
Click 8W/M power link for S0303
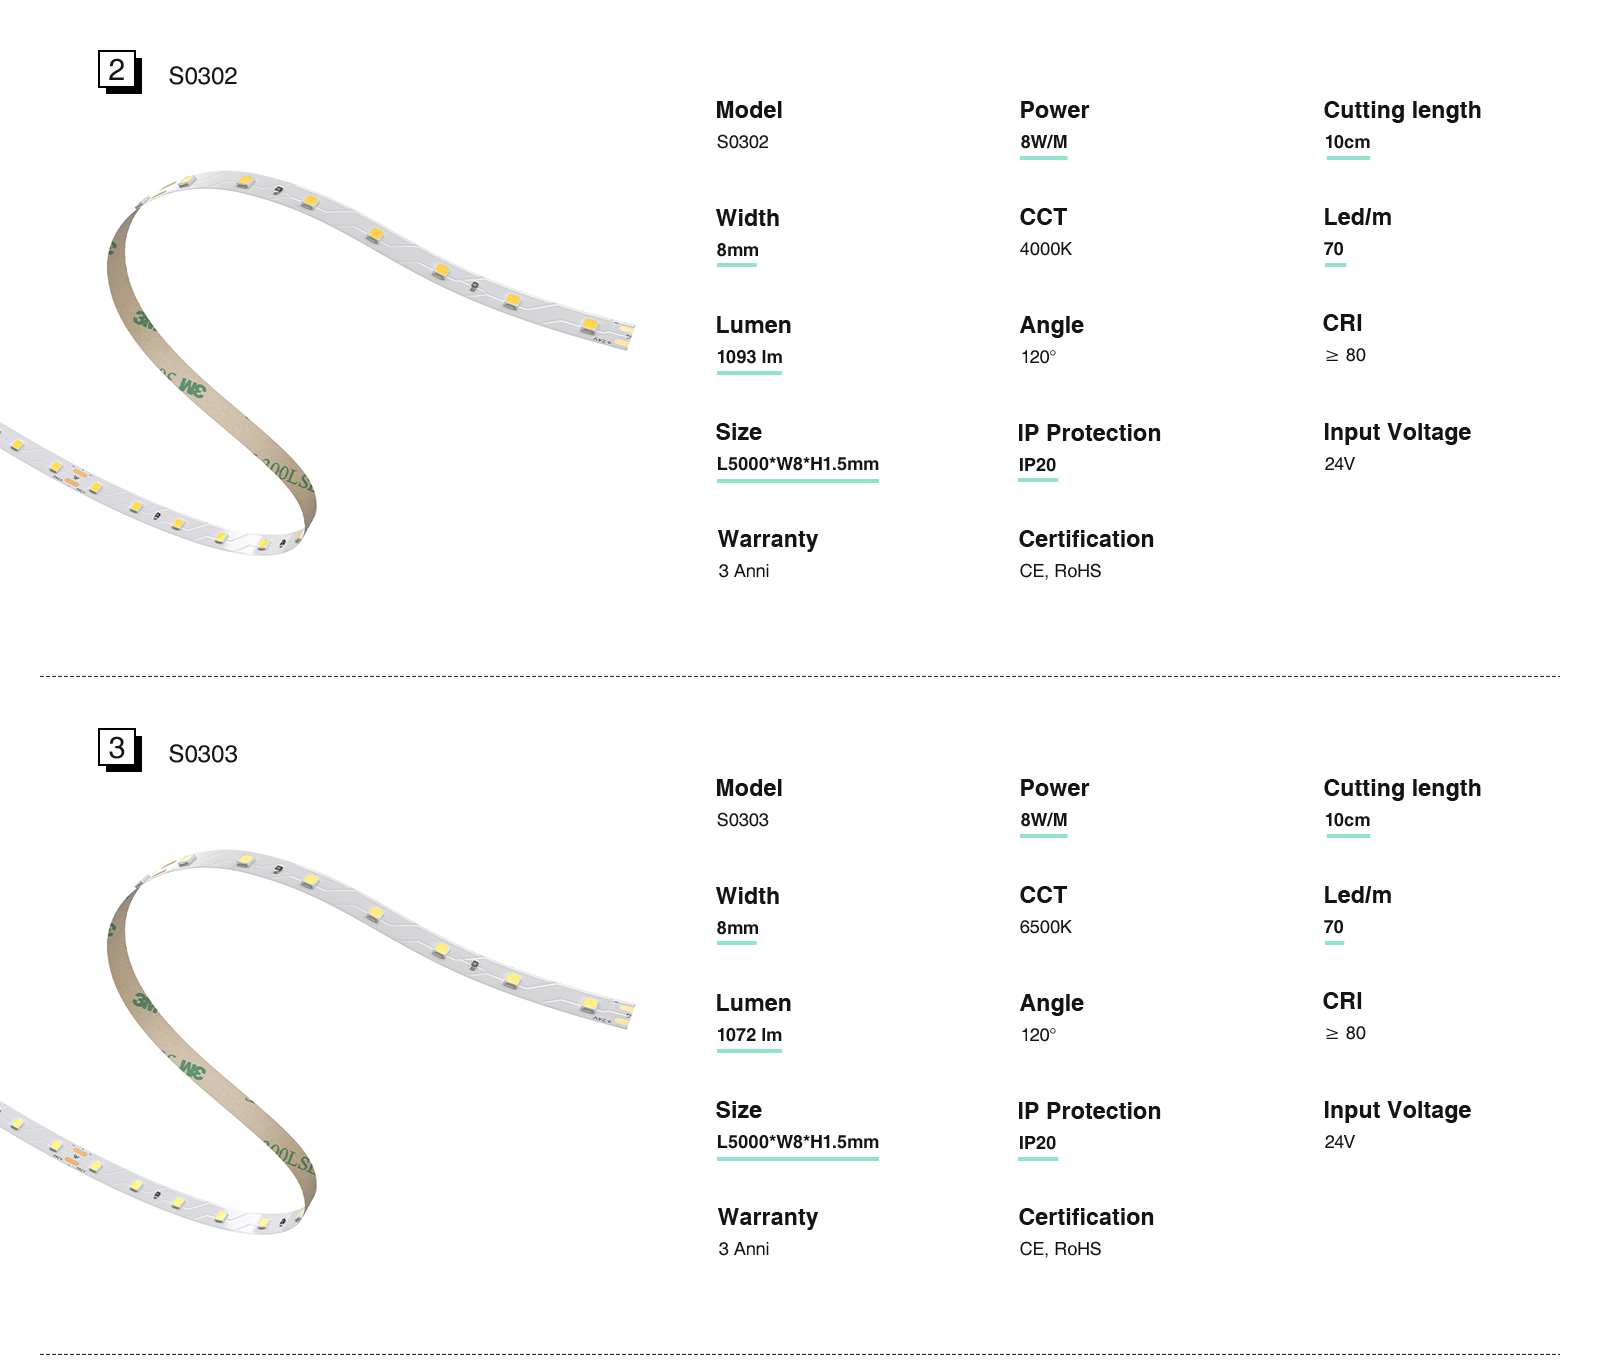[x=1043, y=820]
